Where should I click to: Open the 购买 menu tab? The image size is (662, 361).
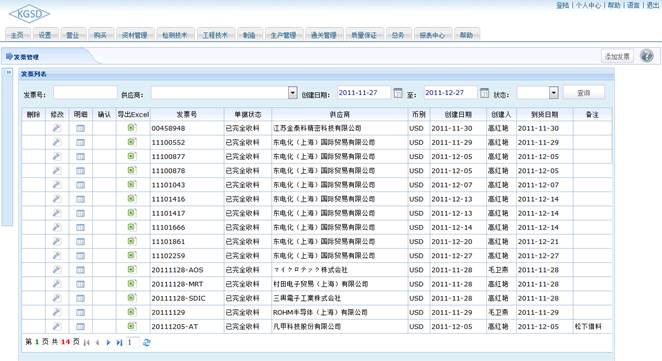[100, 35]
